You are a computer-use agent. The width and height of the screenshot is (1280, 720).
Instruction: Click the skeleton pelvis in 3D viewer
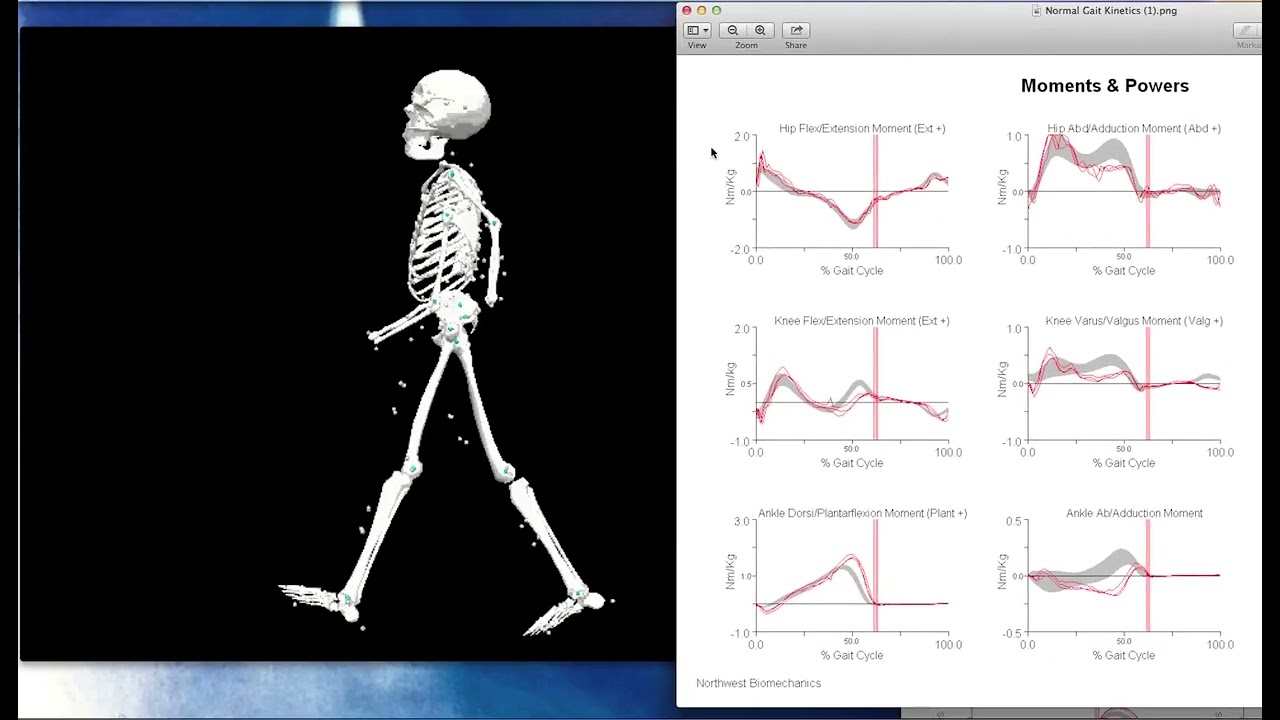pyautogui.click(x=455, y=320)
